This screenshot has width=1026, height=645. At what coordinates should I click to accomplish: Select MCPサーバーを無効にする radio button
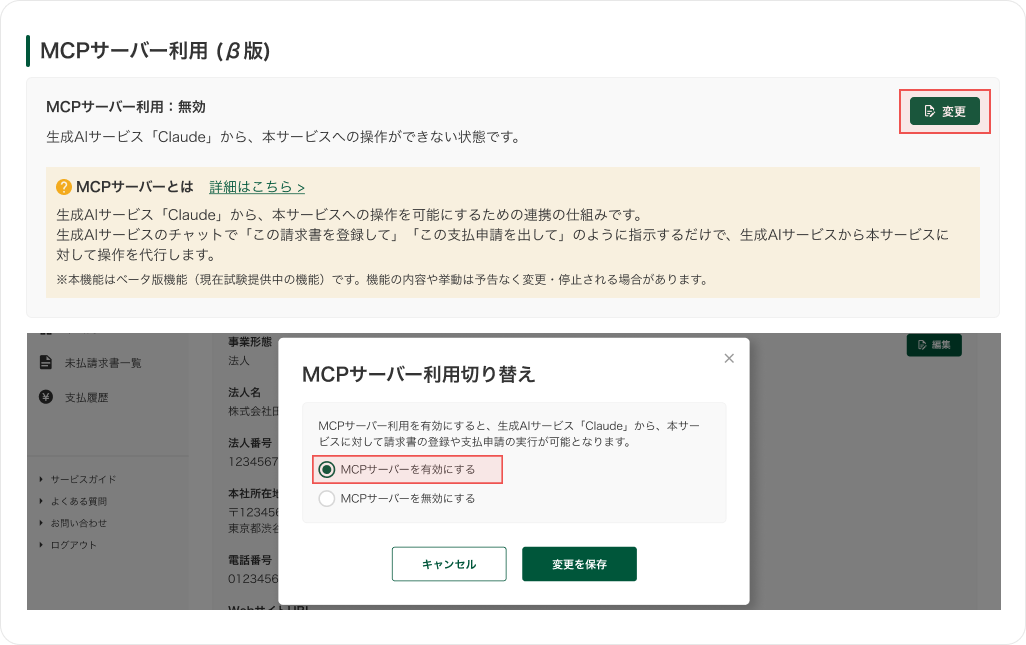click(x=327, y=498)
